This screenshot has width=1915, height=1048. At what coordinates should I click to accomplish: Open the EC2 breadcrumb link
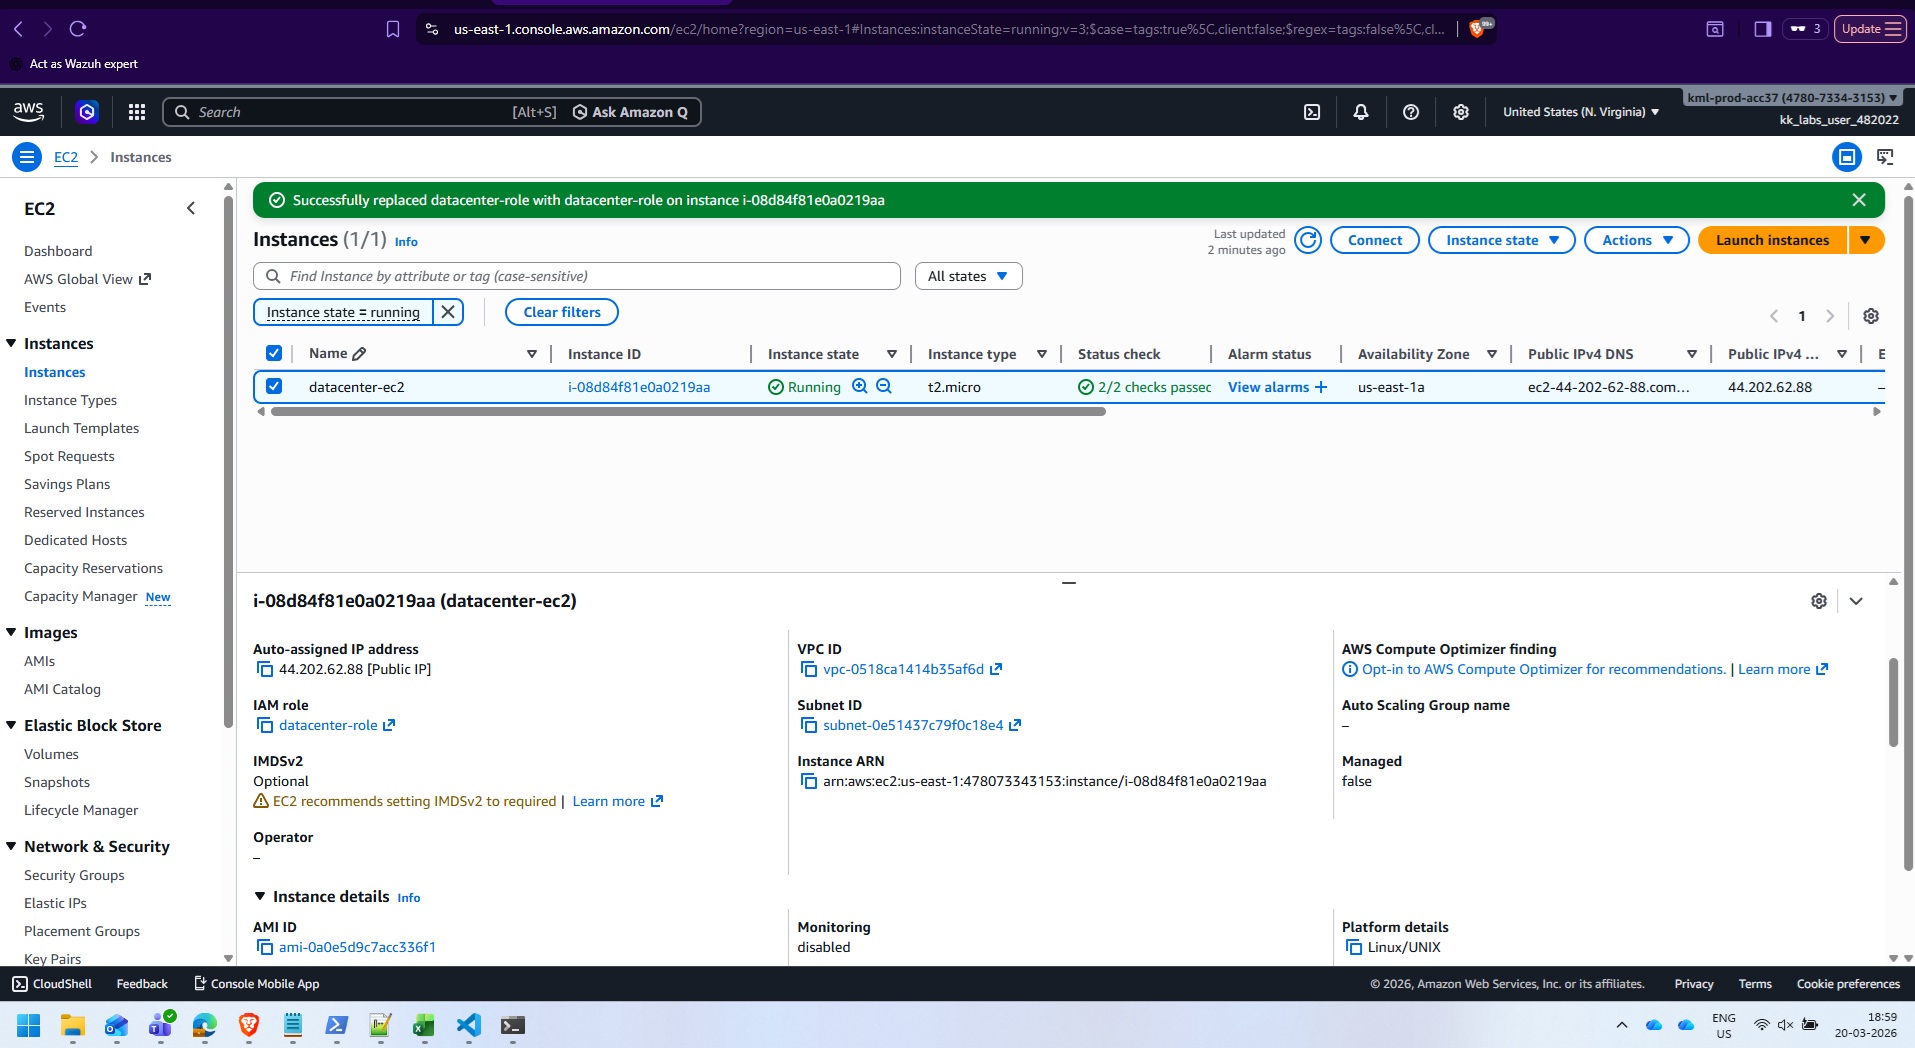(x=66, y=157)
